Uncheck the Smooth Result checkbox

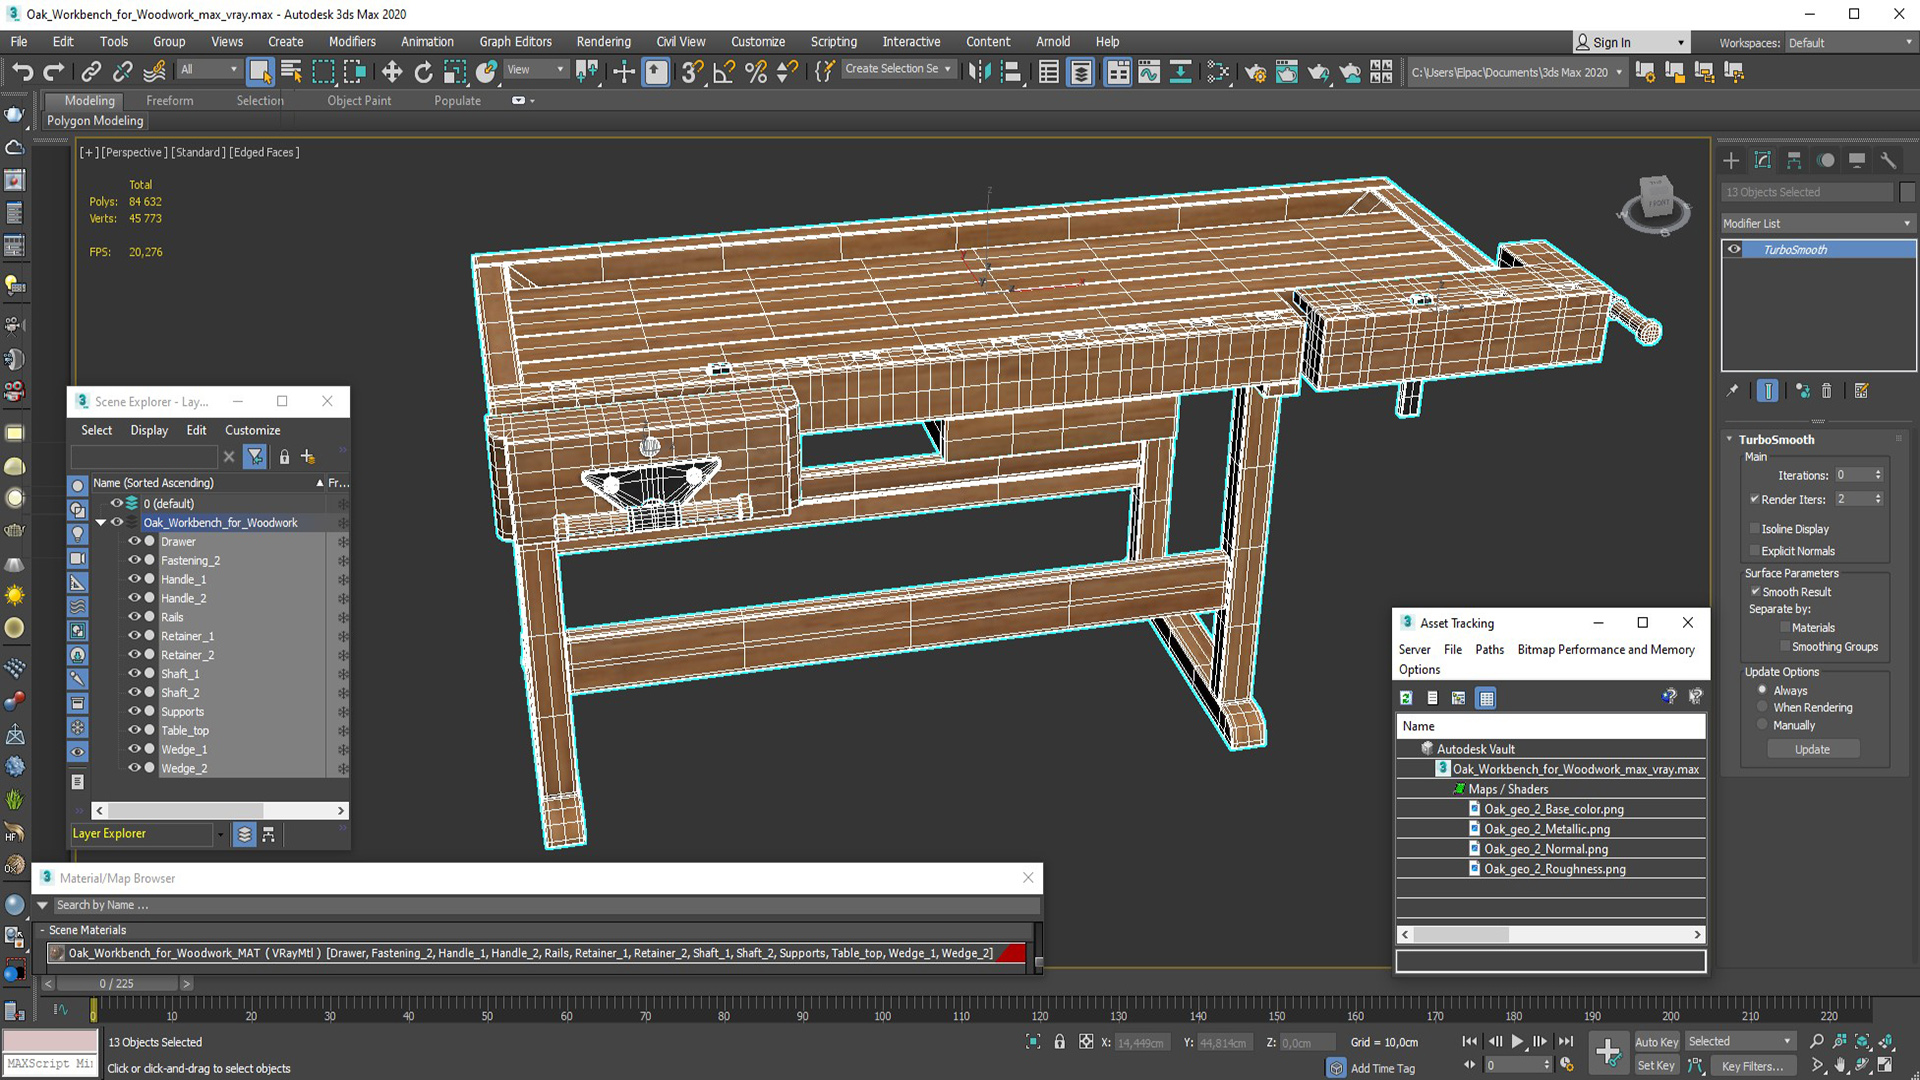tap(1755, 592)
